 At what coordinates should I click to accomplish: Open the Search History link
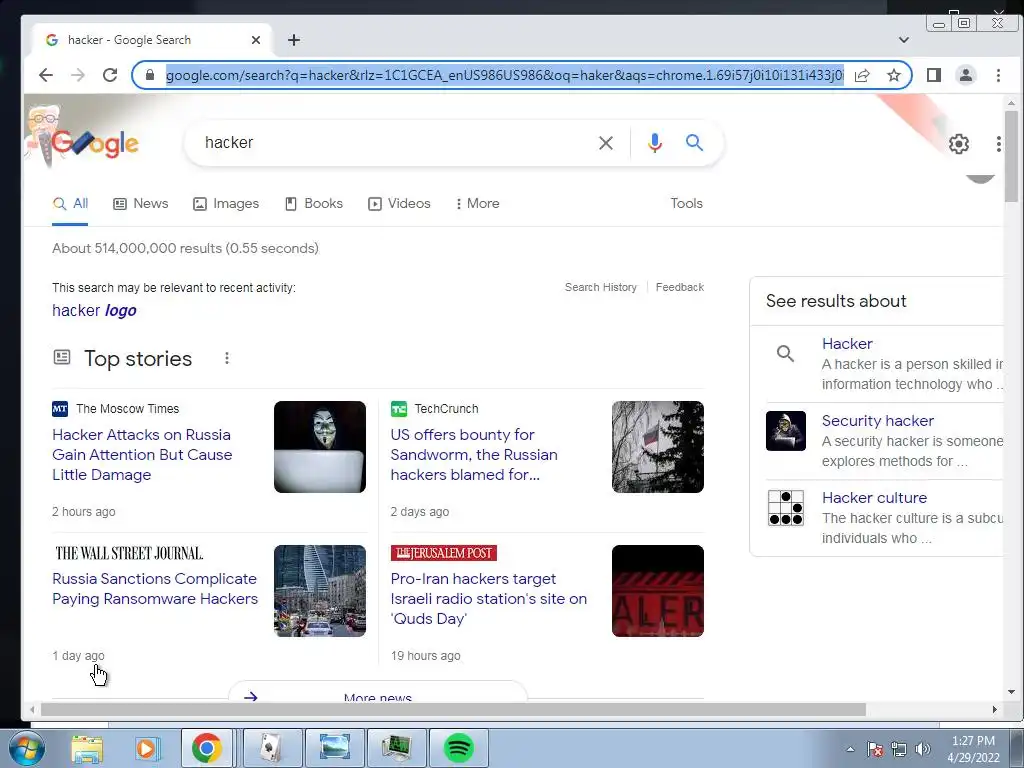[x=600, y=287]
